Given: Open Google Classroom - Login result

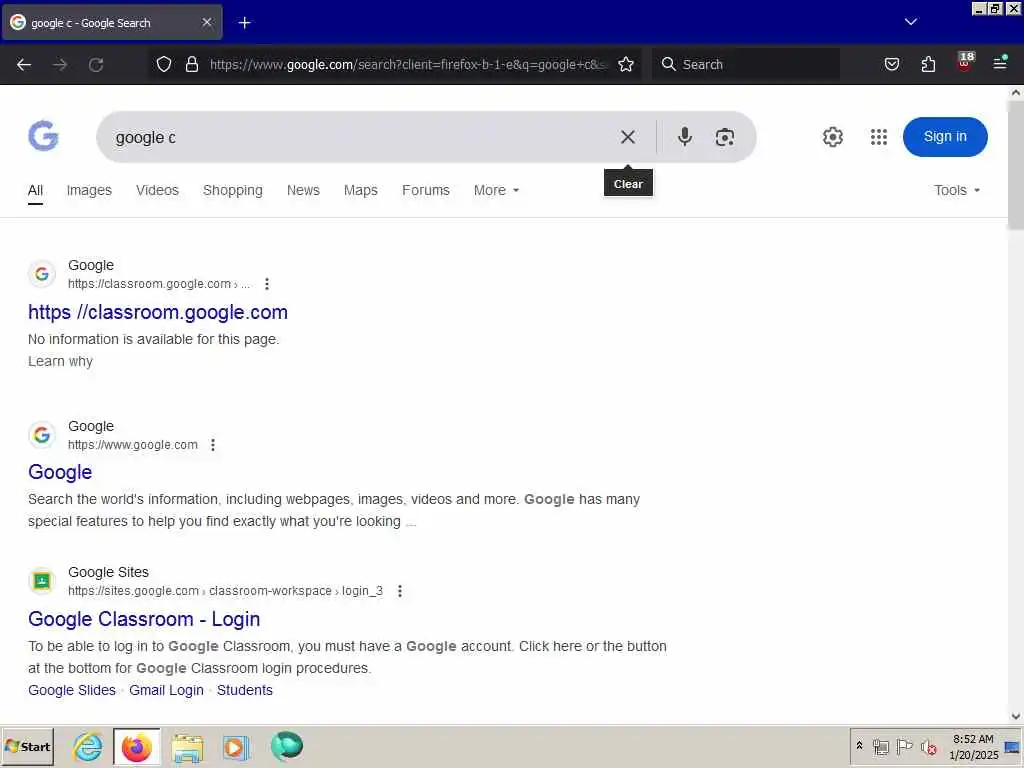Looking at the screenshot, I should click(x=144, y=619).
